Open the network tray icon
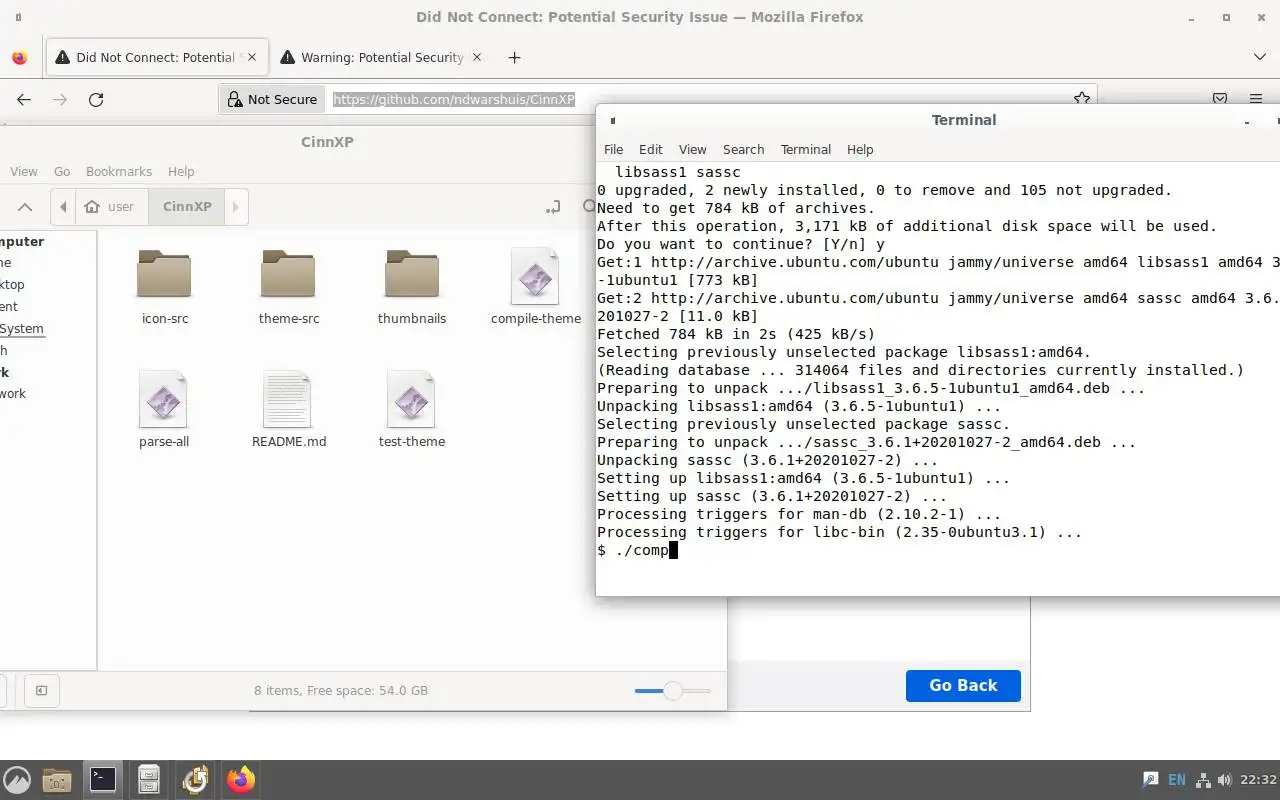This screenshot has width=1280, height=800. [x=1204, y=780]
